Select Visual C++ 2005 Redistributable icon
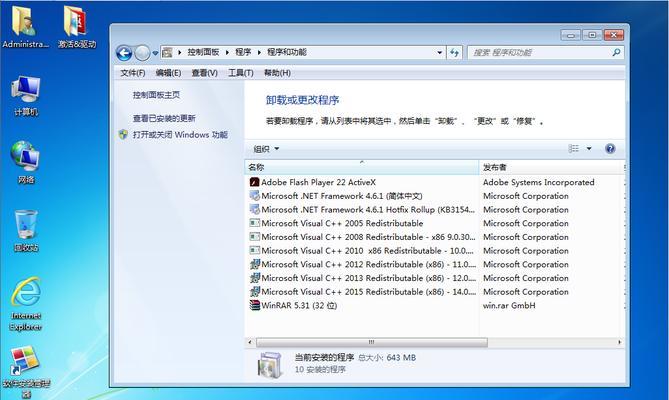 pos(254,223)
